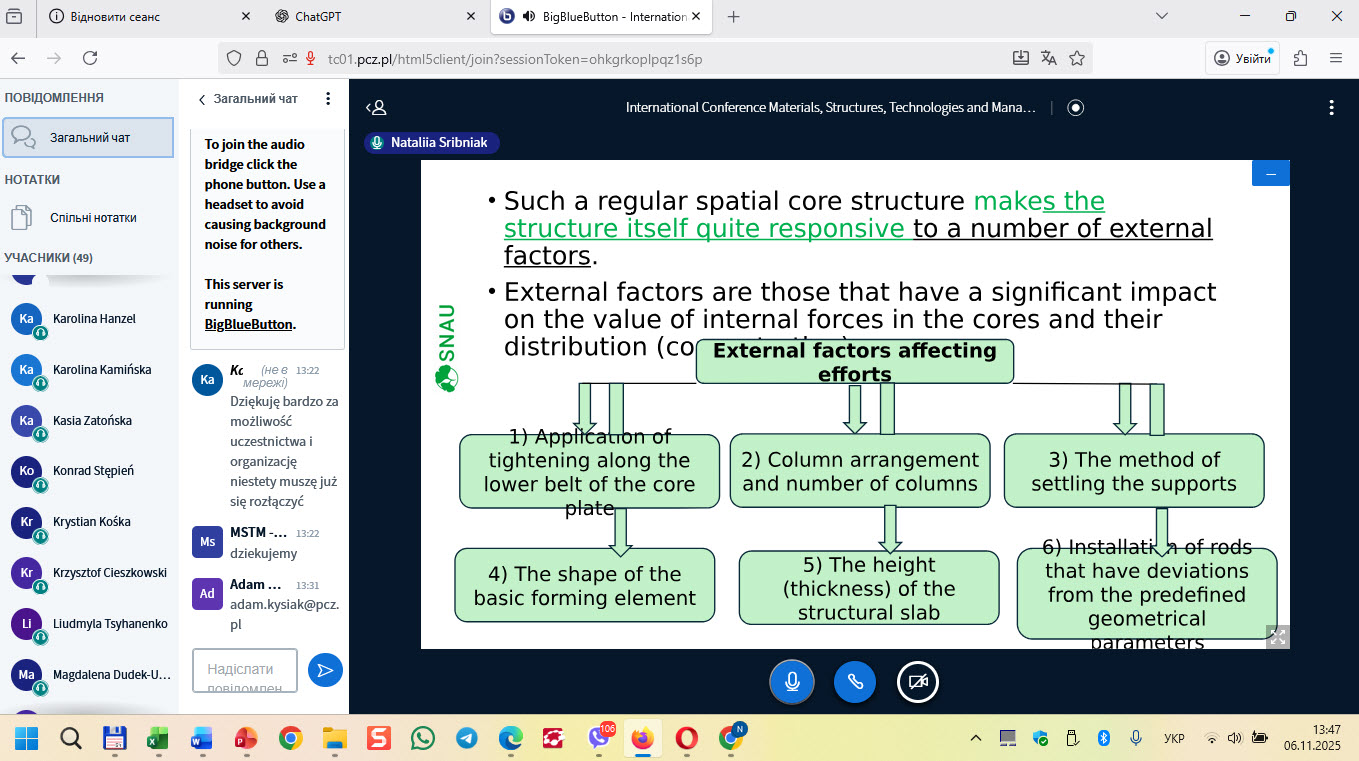Image resolution: width=1359 pixels, height=761 pixels.
Task: Open Telegram from the taskbar
Action: click(x=466, y=739)
